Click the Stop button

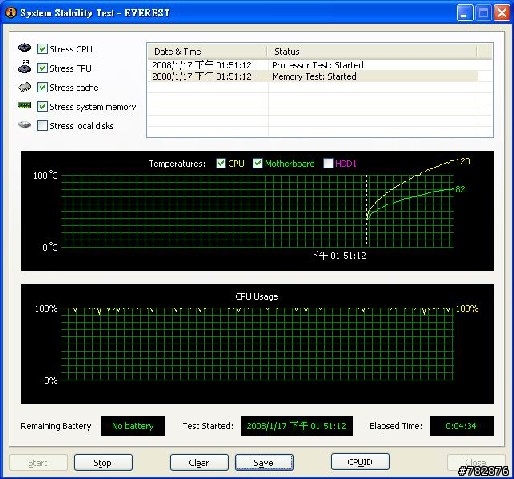pyautogui.click(x=103, y=463)
